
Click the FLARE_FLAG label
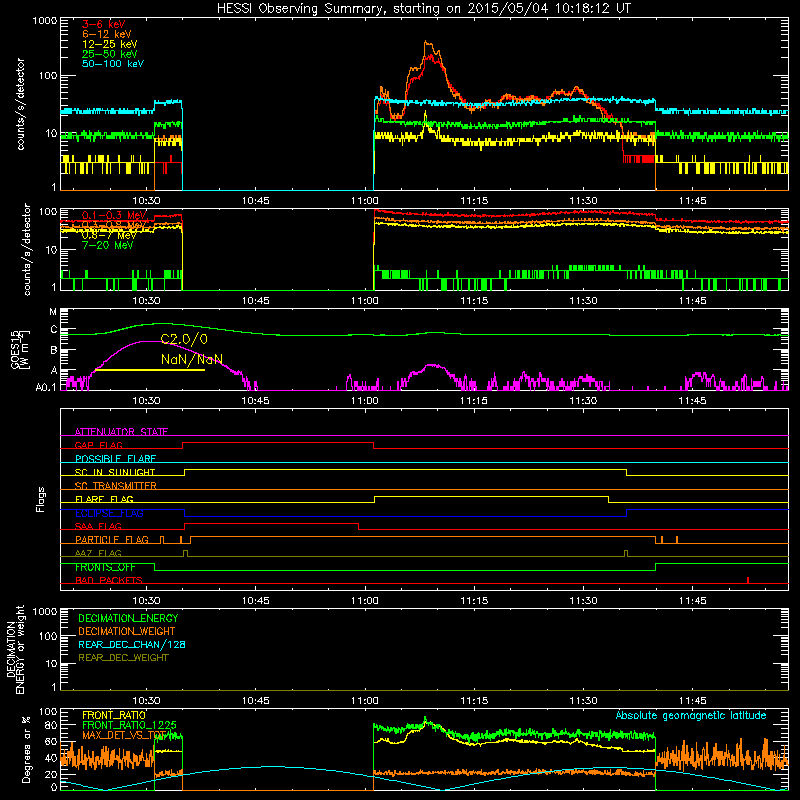tap(104, 499)
